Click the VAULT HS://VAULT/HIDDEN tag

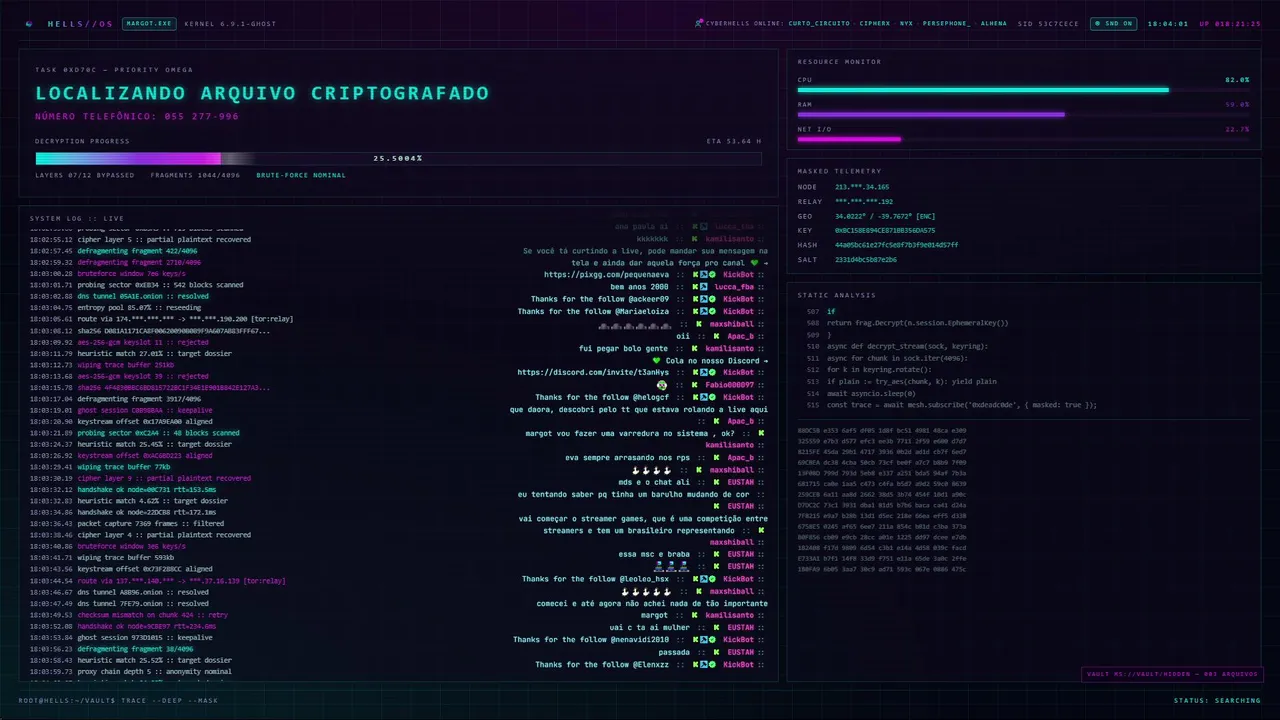[x=1172, y=674]
